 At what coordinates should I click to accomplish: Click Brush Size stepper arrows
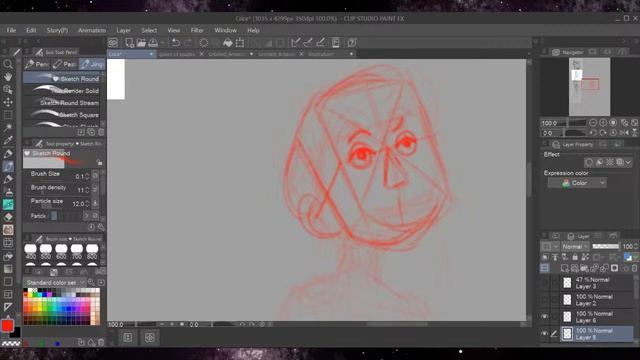(87, 176)
